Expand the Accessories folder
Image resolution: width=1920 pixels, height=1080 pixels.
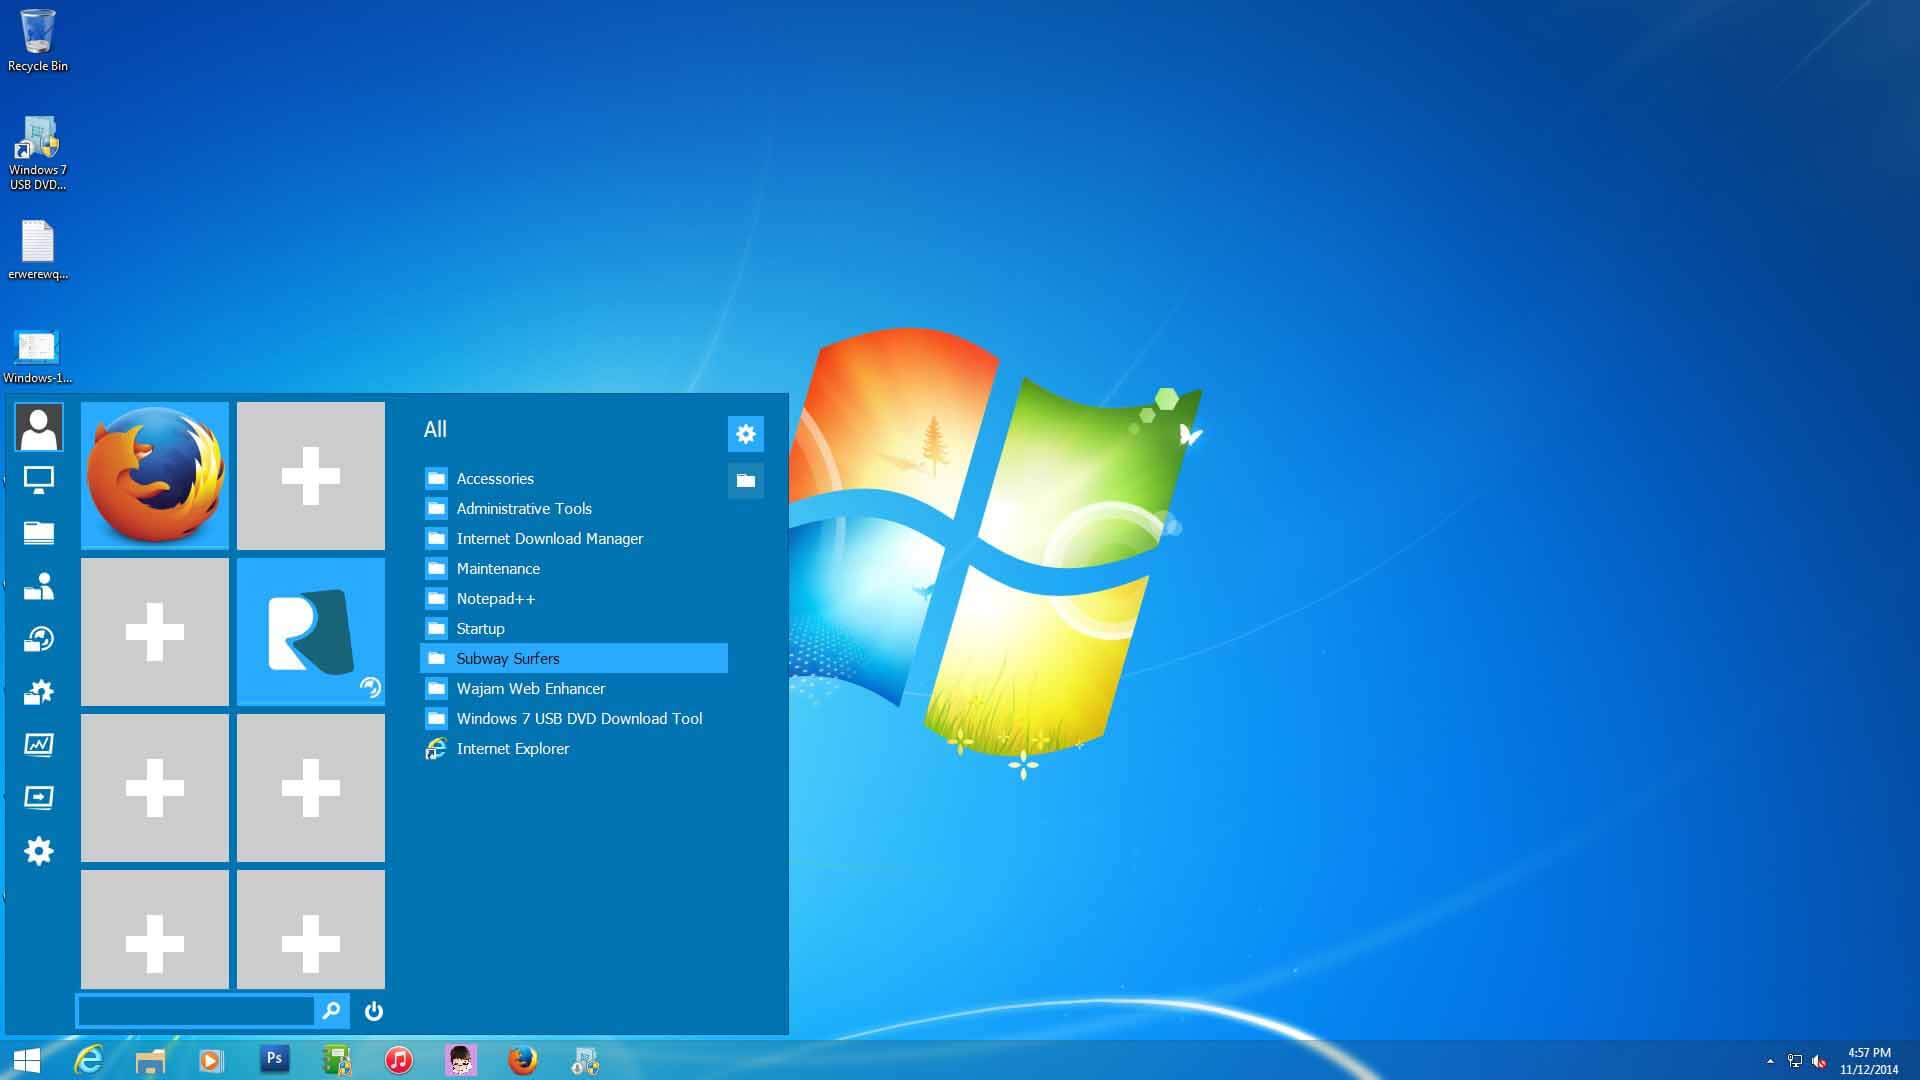coord(574,478)
